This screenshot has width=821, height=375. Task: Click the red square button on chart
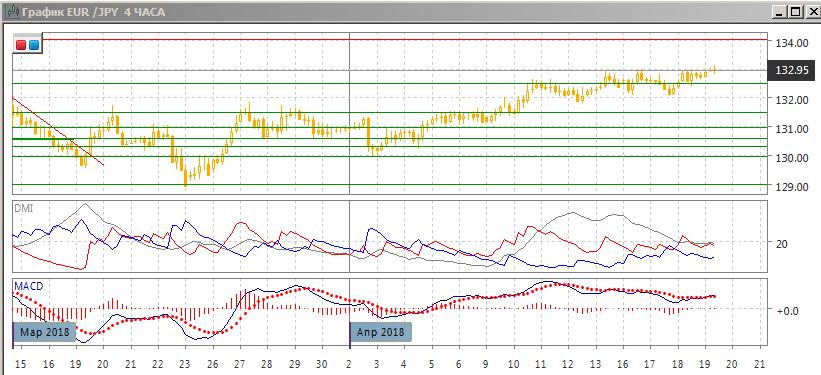[21, 45]
